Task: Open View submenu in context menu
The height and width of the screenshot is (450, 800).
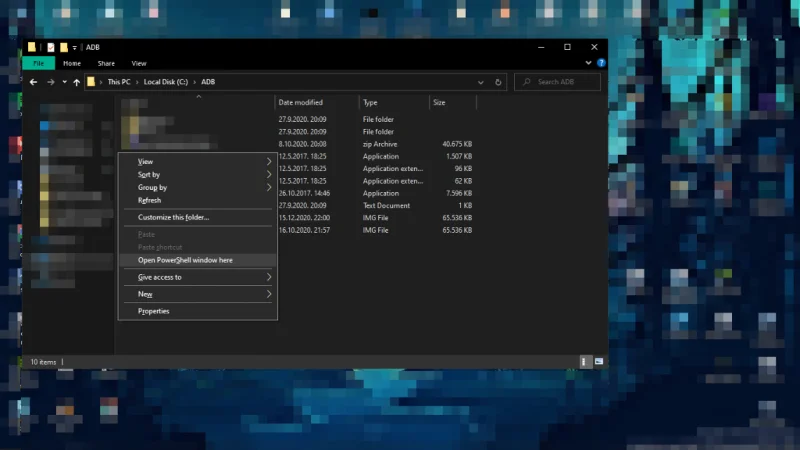Action: click(x=198, y=162)
